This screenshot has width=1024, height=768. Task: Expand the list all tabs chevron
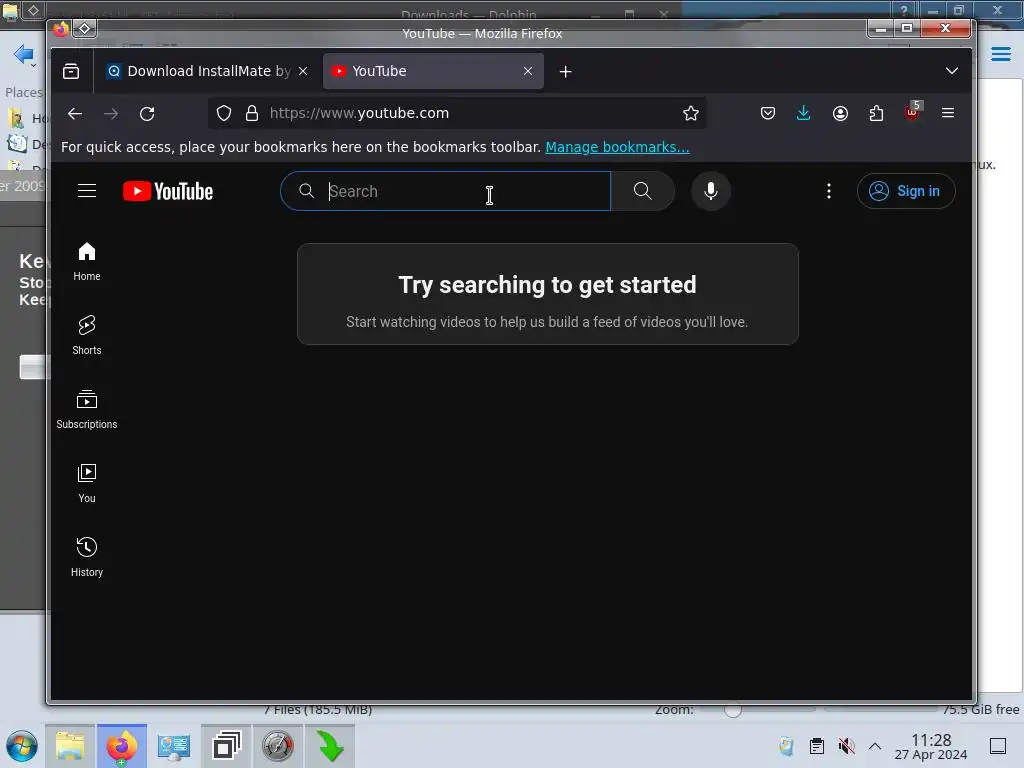(952, 71)
